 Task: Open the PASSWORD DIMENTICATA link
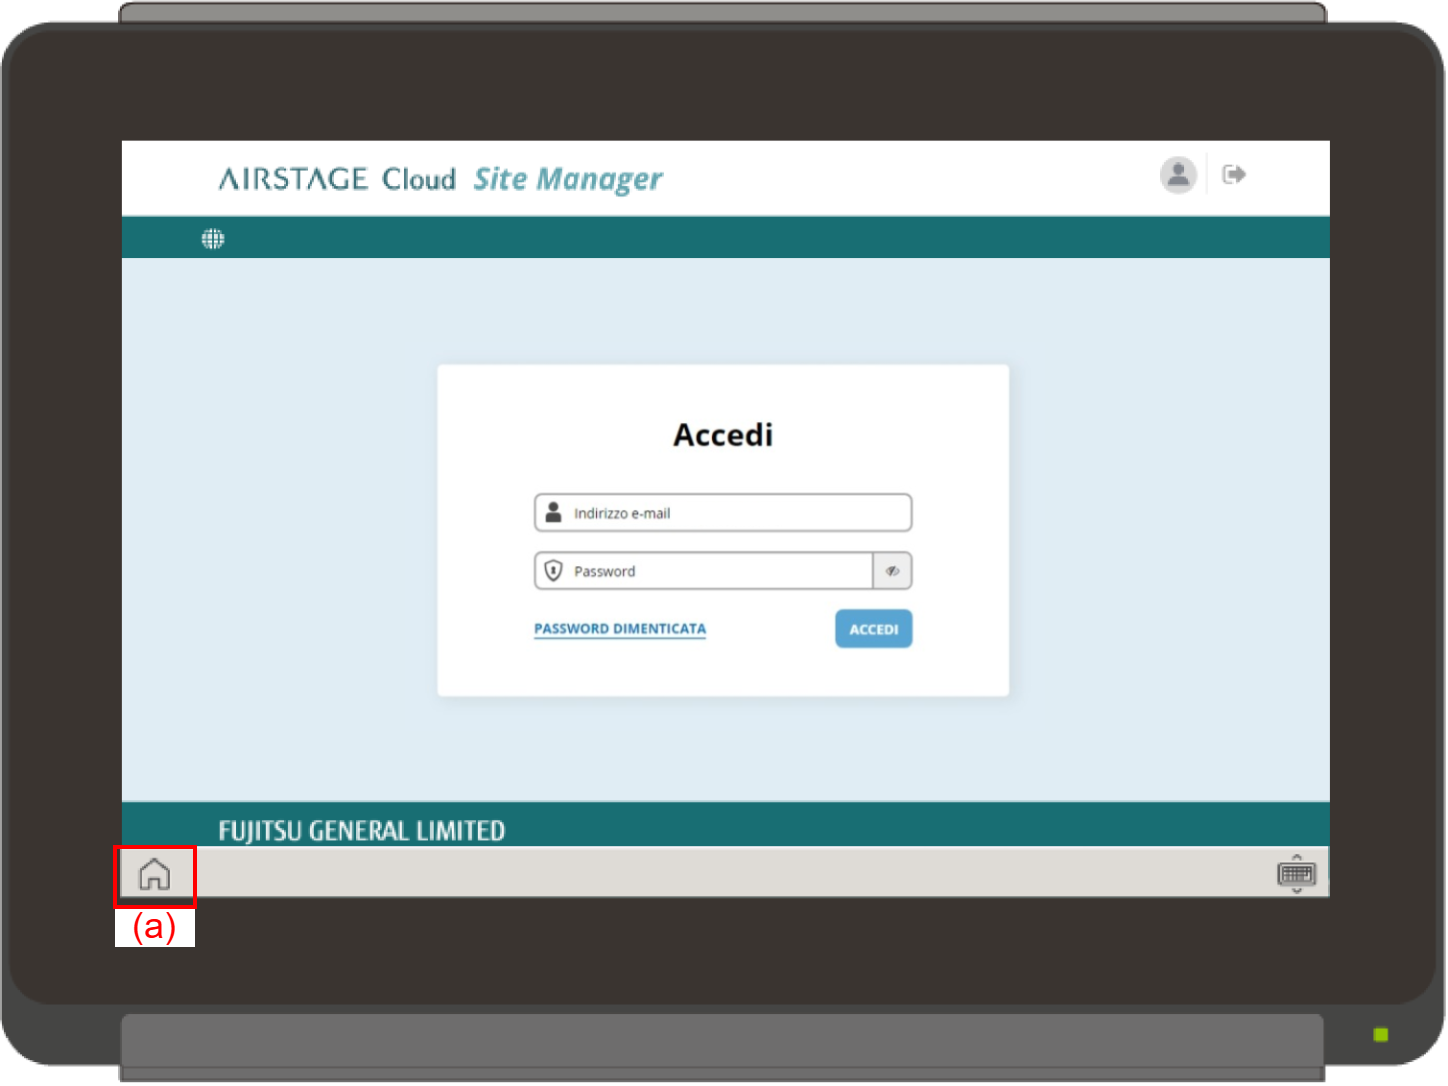pos(620,629)
